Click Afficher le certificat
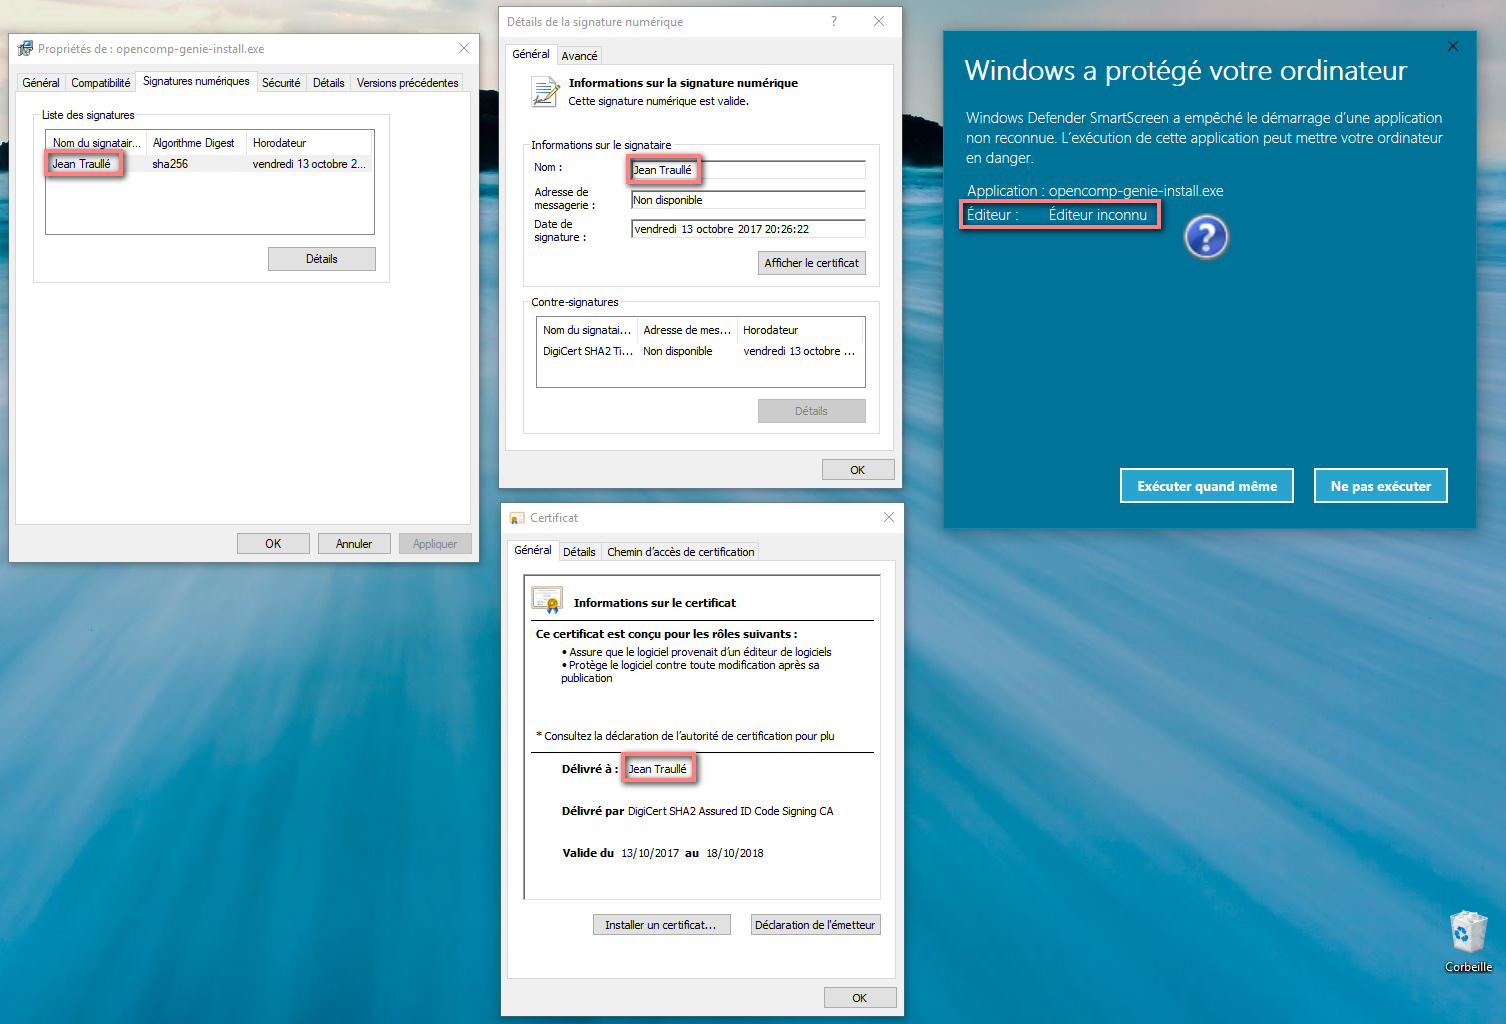The image size is (1506, 1024). coord(811,262)
